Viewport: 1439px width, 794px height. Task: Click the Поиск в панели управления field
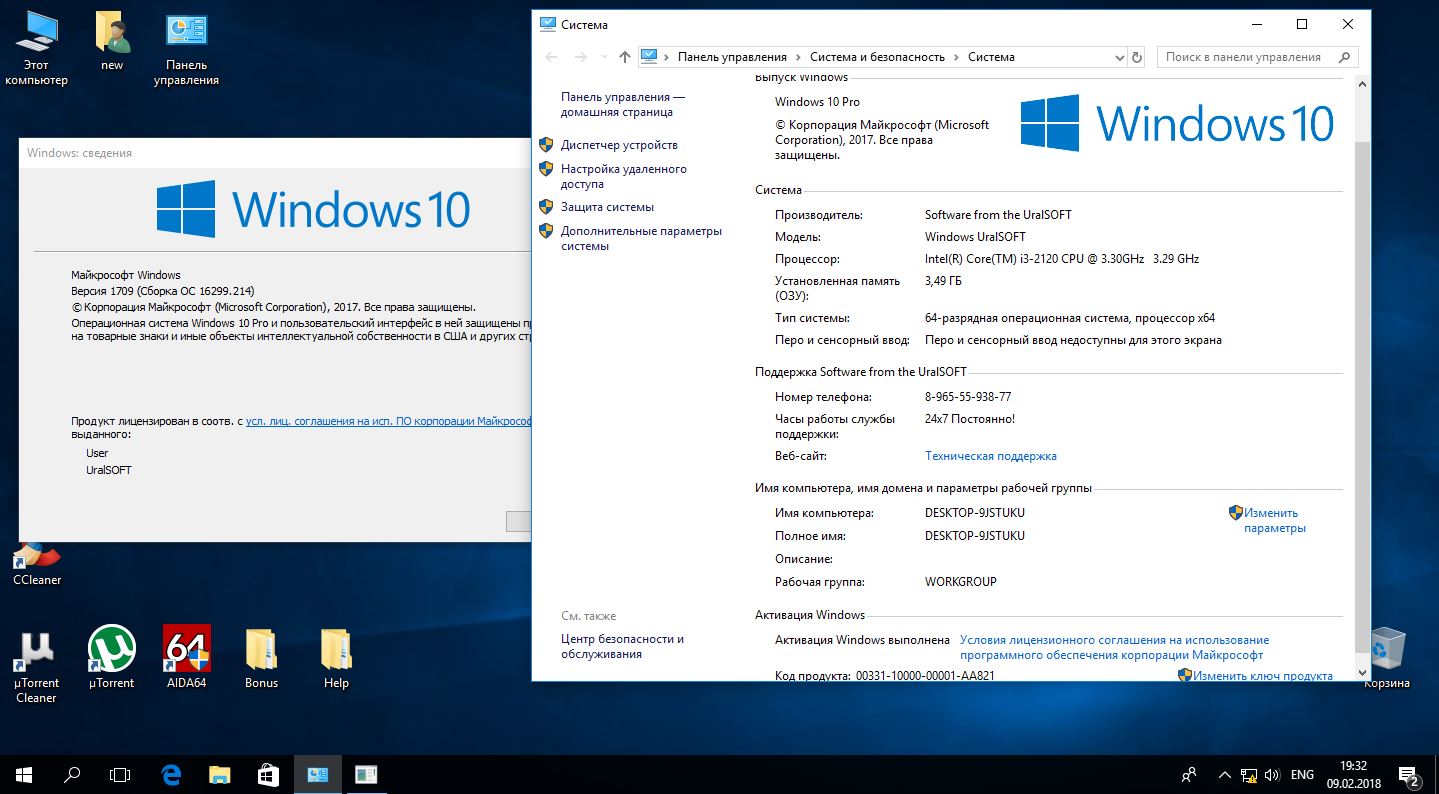pos(1245,57)
